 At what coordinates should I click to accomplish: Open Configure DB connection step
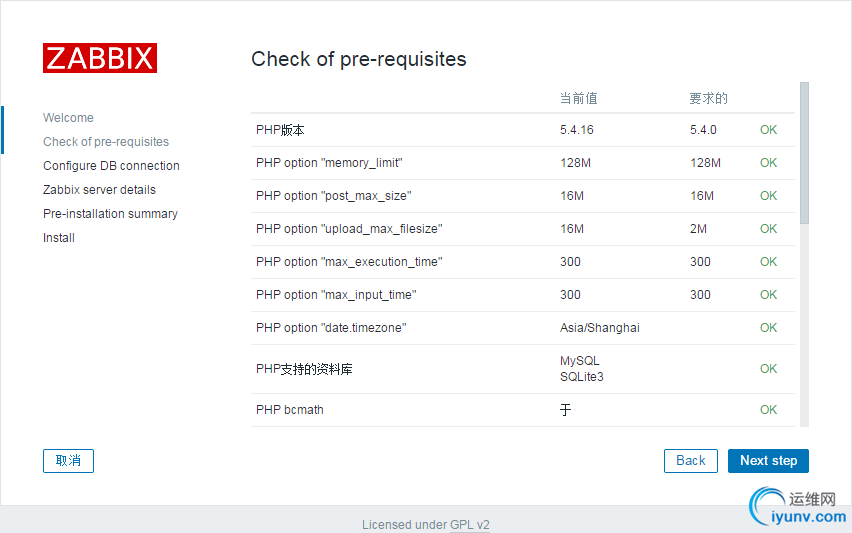point(111,166)
